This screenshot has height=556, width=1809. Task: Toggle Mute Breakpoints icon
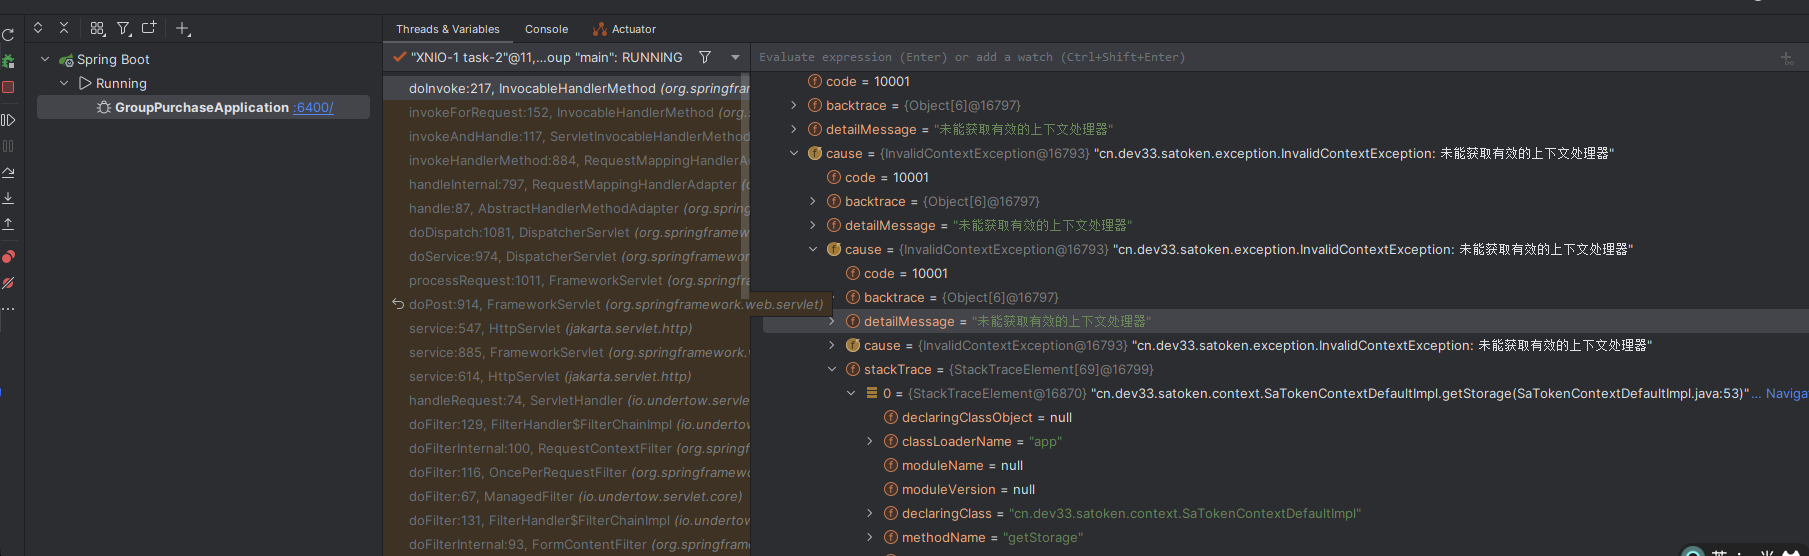point(8,283)
